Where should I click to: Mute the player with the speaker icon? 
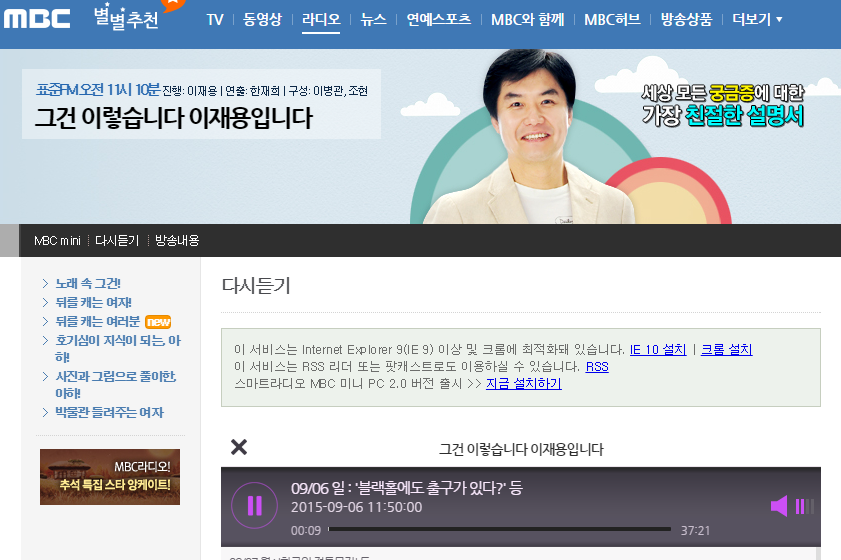pyautogui.click(x=779, y=506)
